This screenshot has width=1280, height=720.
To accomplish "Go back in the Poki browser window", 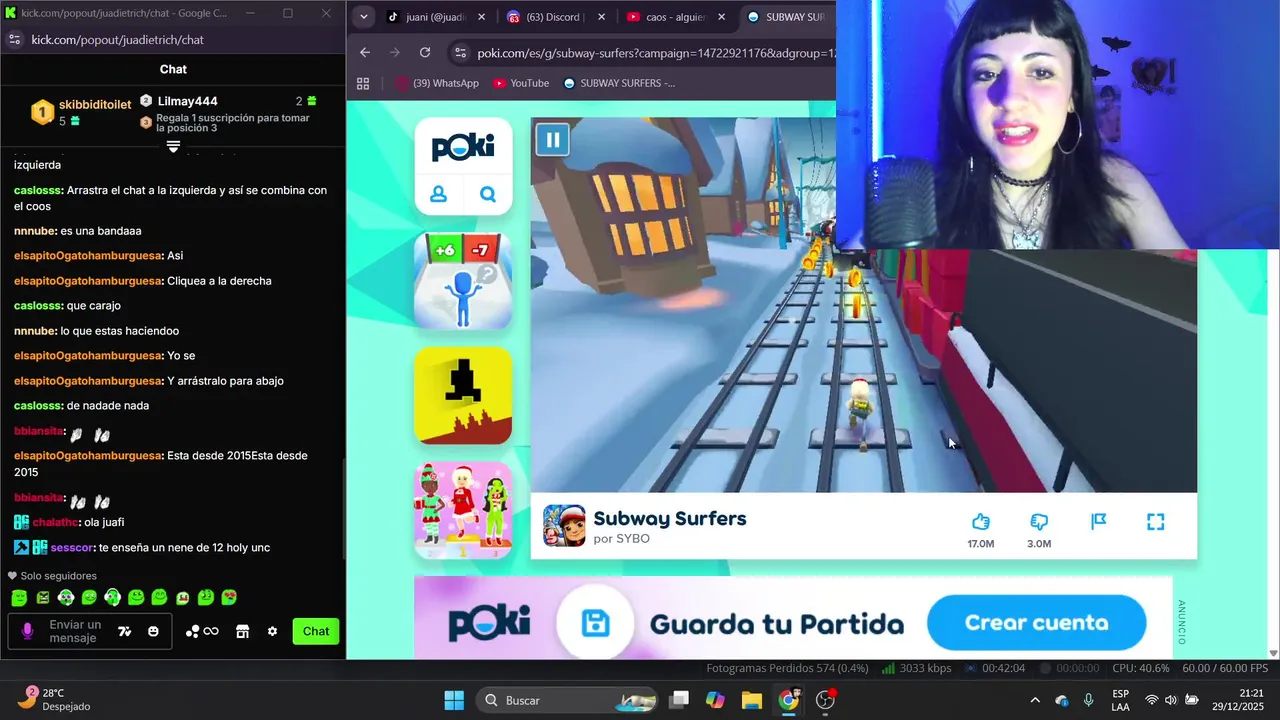I will point(365,53).
